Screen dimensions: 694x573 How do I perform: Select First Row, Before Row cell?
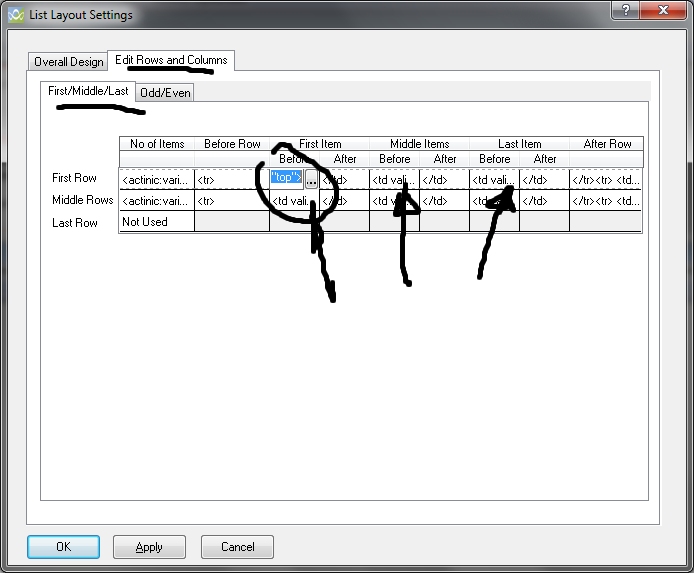point(231,179)
